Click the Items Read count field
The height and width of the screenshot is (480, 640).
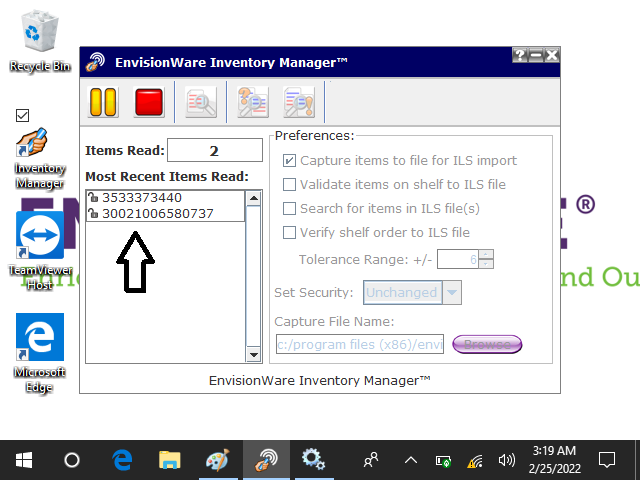215,150
